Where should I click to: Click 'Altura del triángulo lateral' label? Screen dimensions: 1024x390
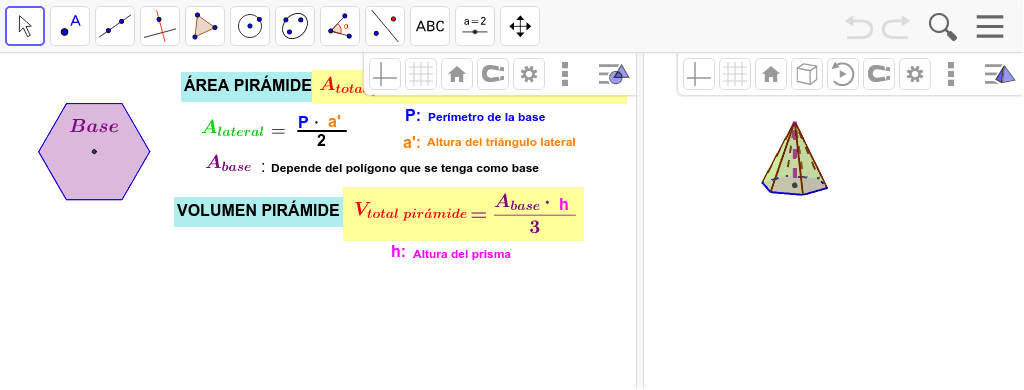501,142
